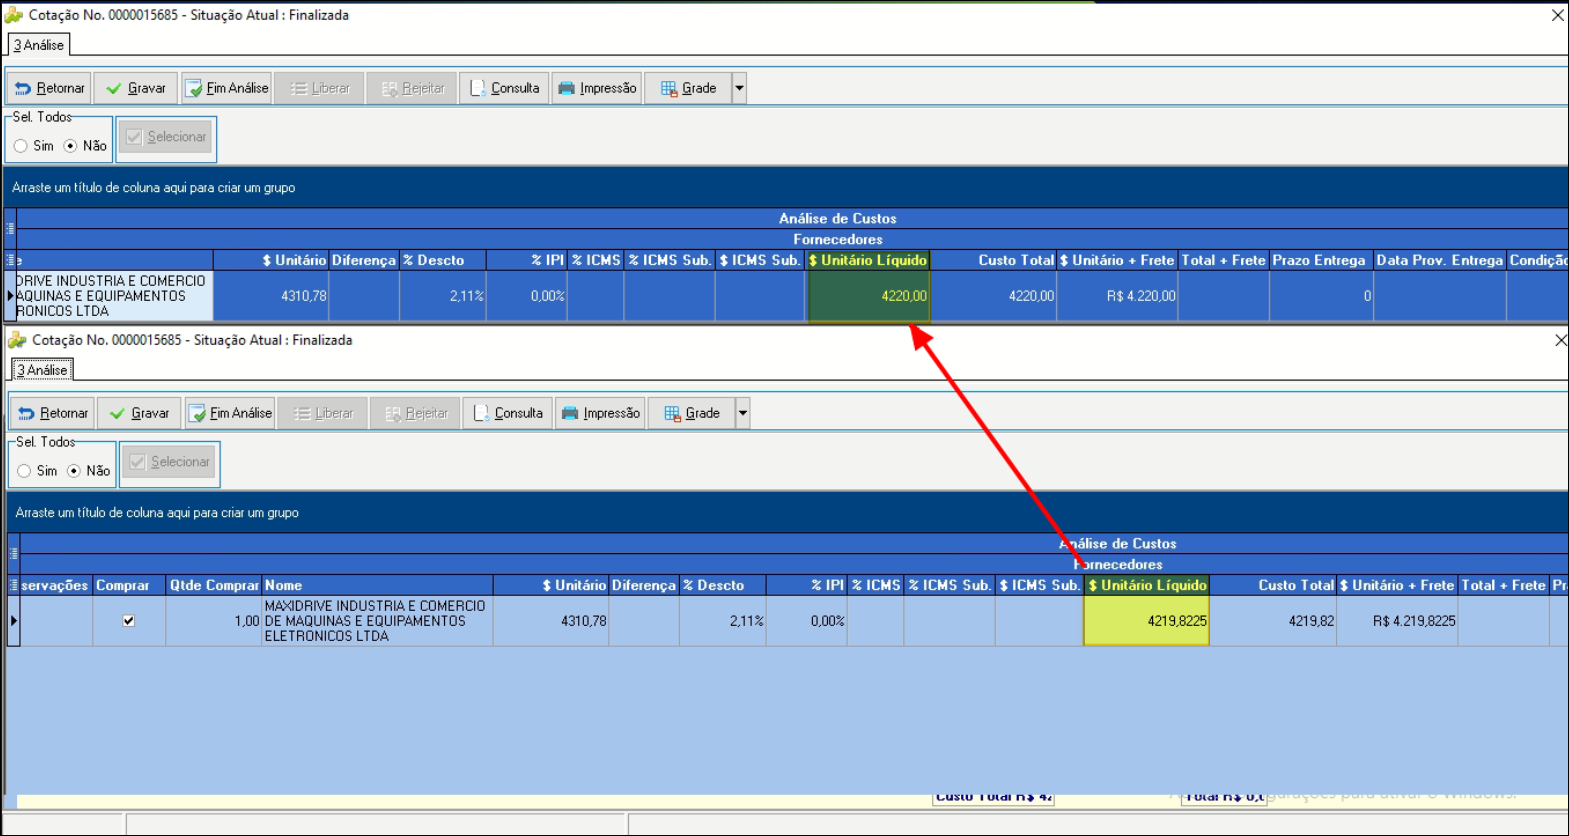
Task: Click Liberar in the top window toolbar
Action: click(x=320, y=88)
